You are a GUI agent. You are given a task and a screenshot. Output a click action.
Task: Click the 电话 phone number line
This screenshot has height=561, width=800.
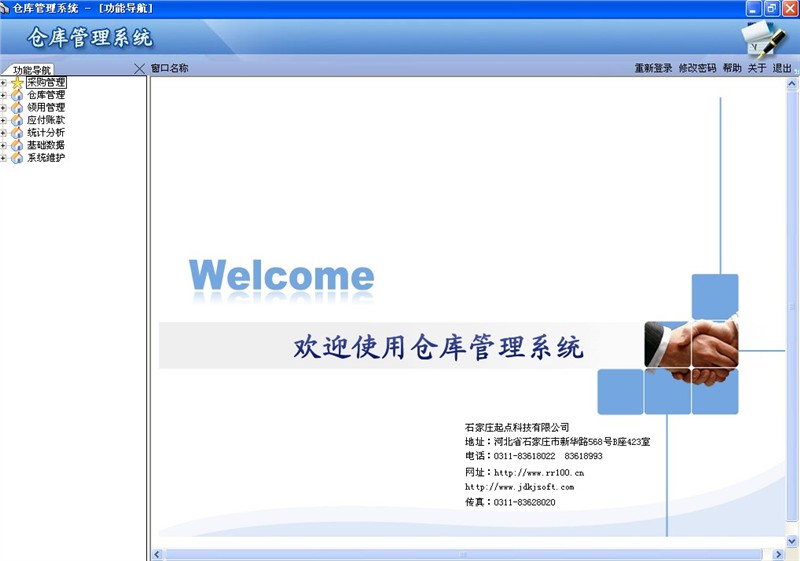click(533, 456)
